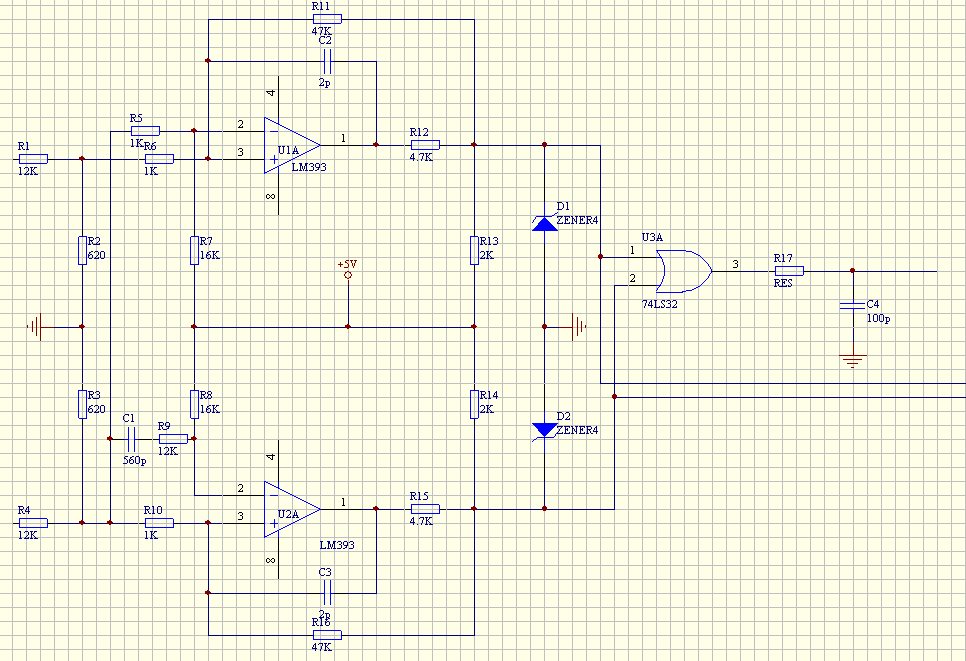Click the C4 designator text
This screenshot has height=661, width=966.
tap(873, 304)
